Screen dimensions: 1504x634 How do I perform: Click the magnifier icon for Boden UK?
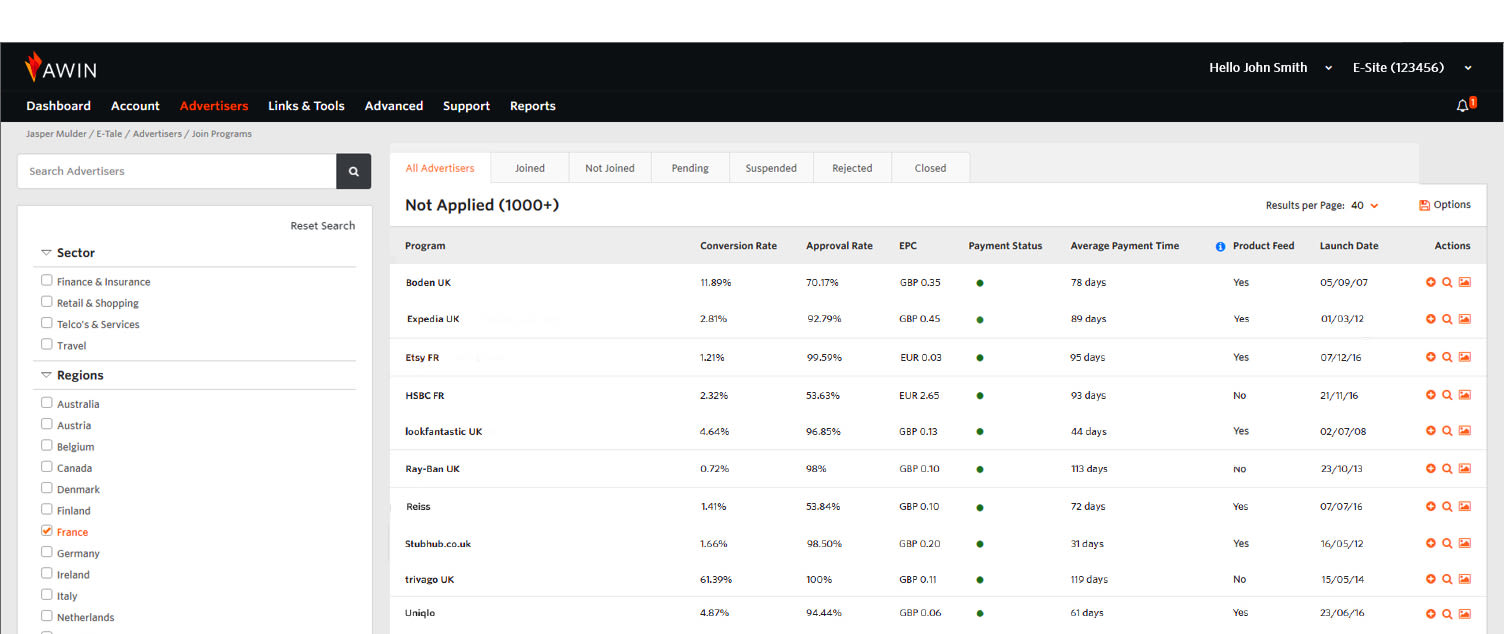(x=1447, y=283)
